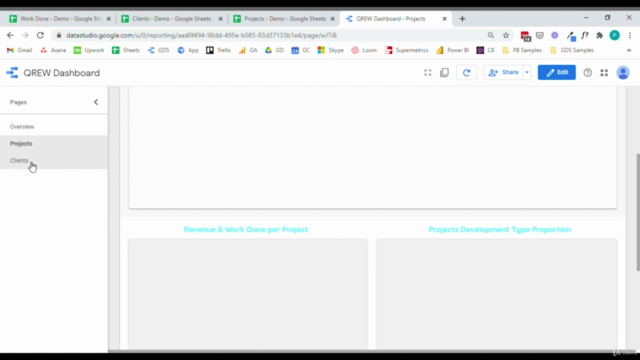The width and height of the screenshot is (640, 360).
Task: Switch to Work Done - Demo tab
Action: (60, 19)
